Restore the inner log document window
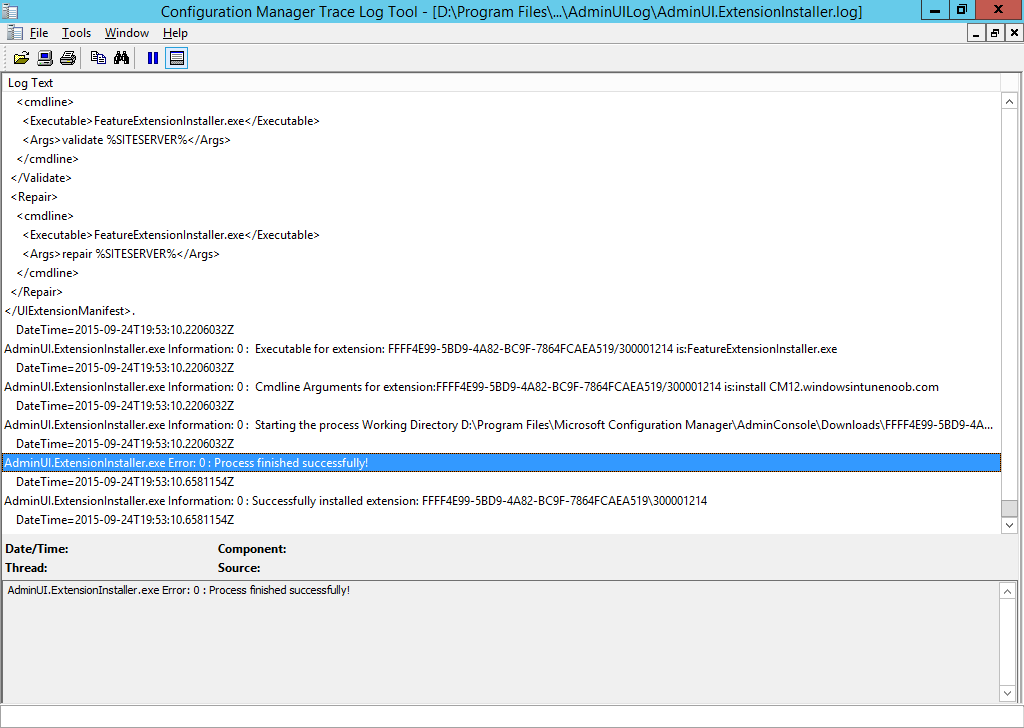 (995, 33)
